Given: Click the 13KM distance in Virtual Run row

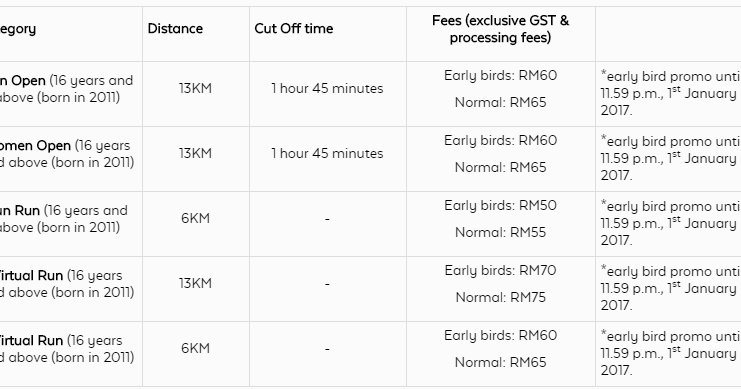Looking at the screenshot, I should tap(195, 283).
